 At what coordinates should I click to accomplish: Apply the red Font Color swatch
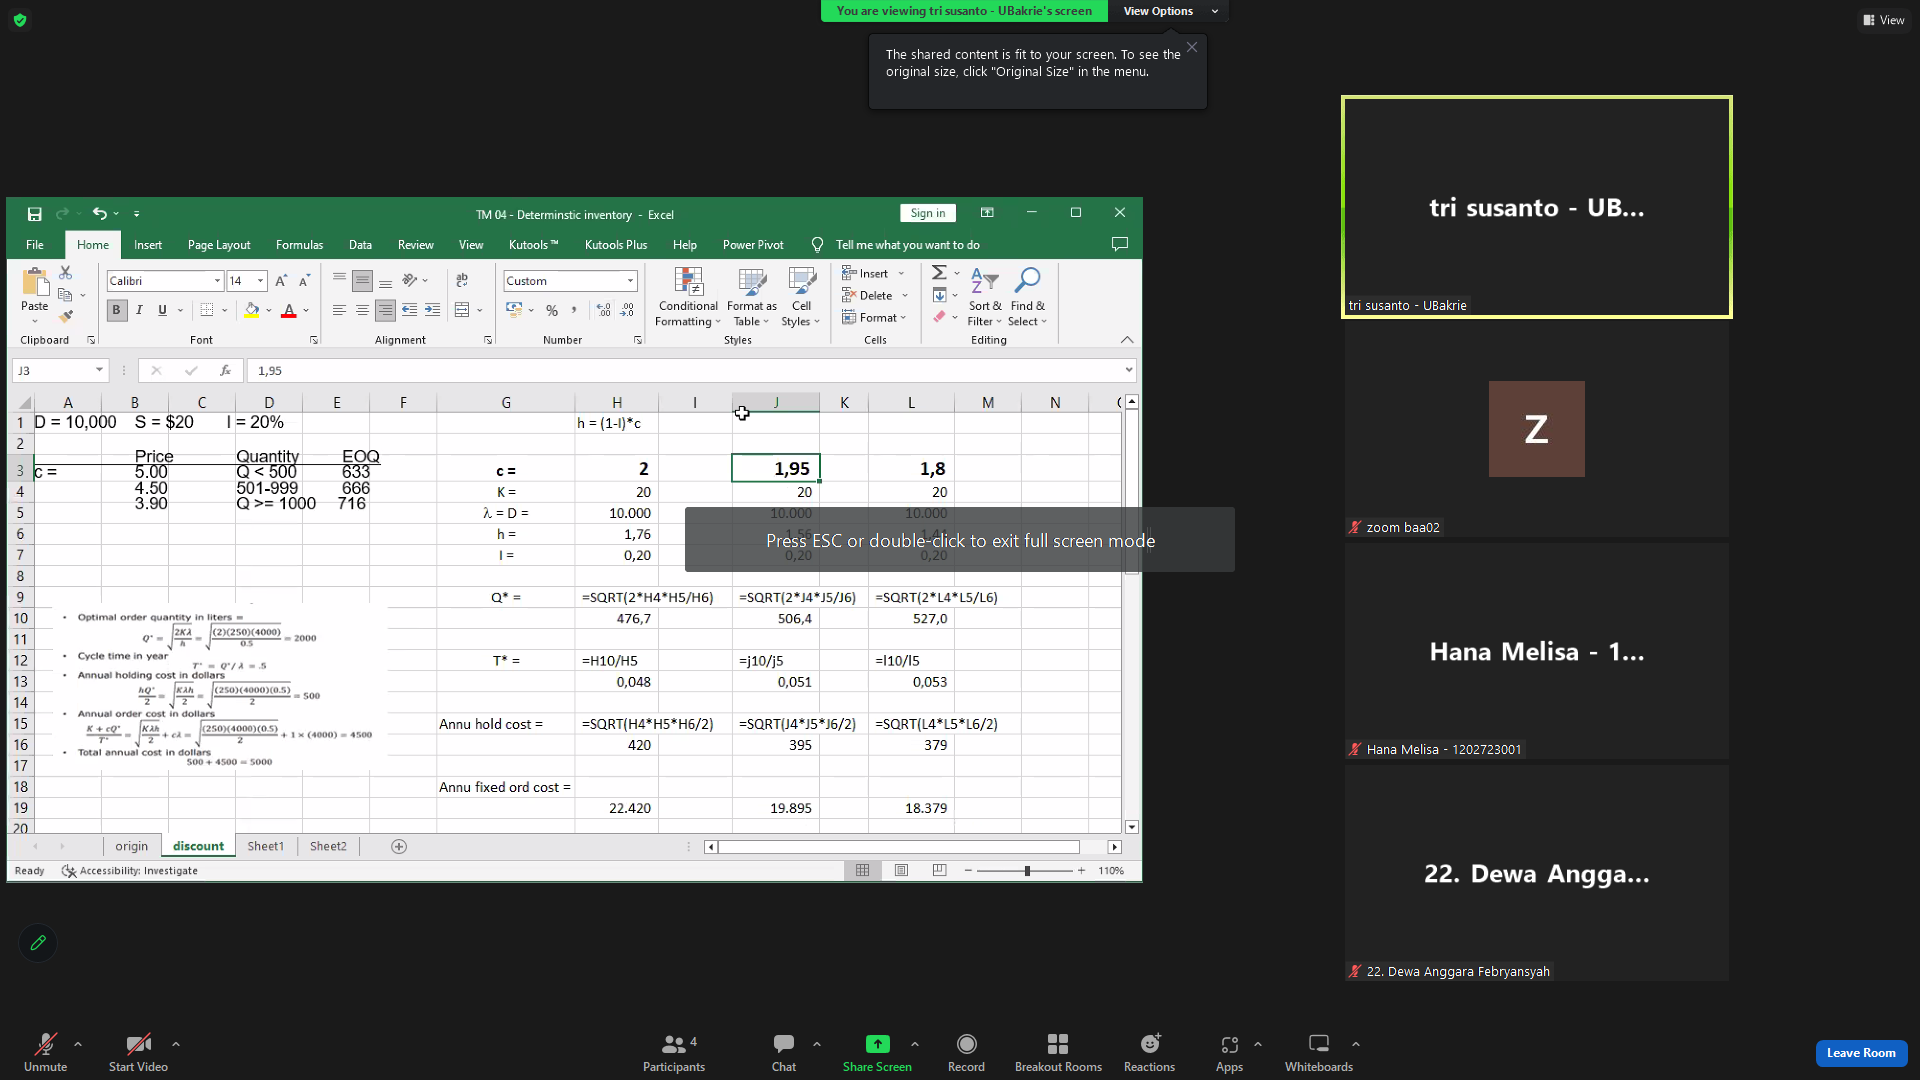point(289,311)
